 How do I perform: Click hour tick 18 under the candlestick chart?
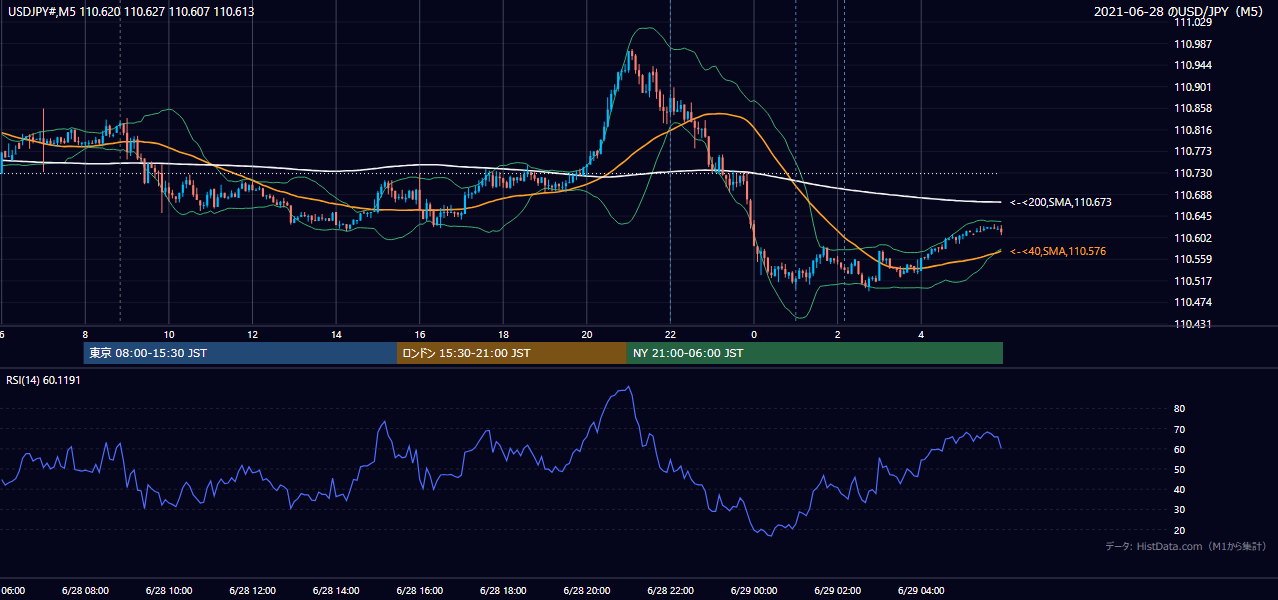click(x=504, y=334)
